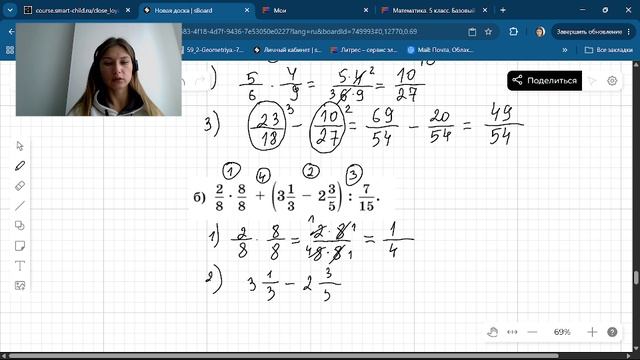
Task: Select the insert image tool
Action: [x=20, y=285]
